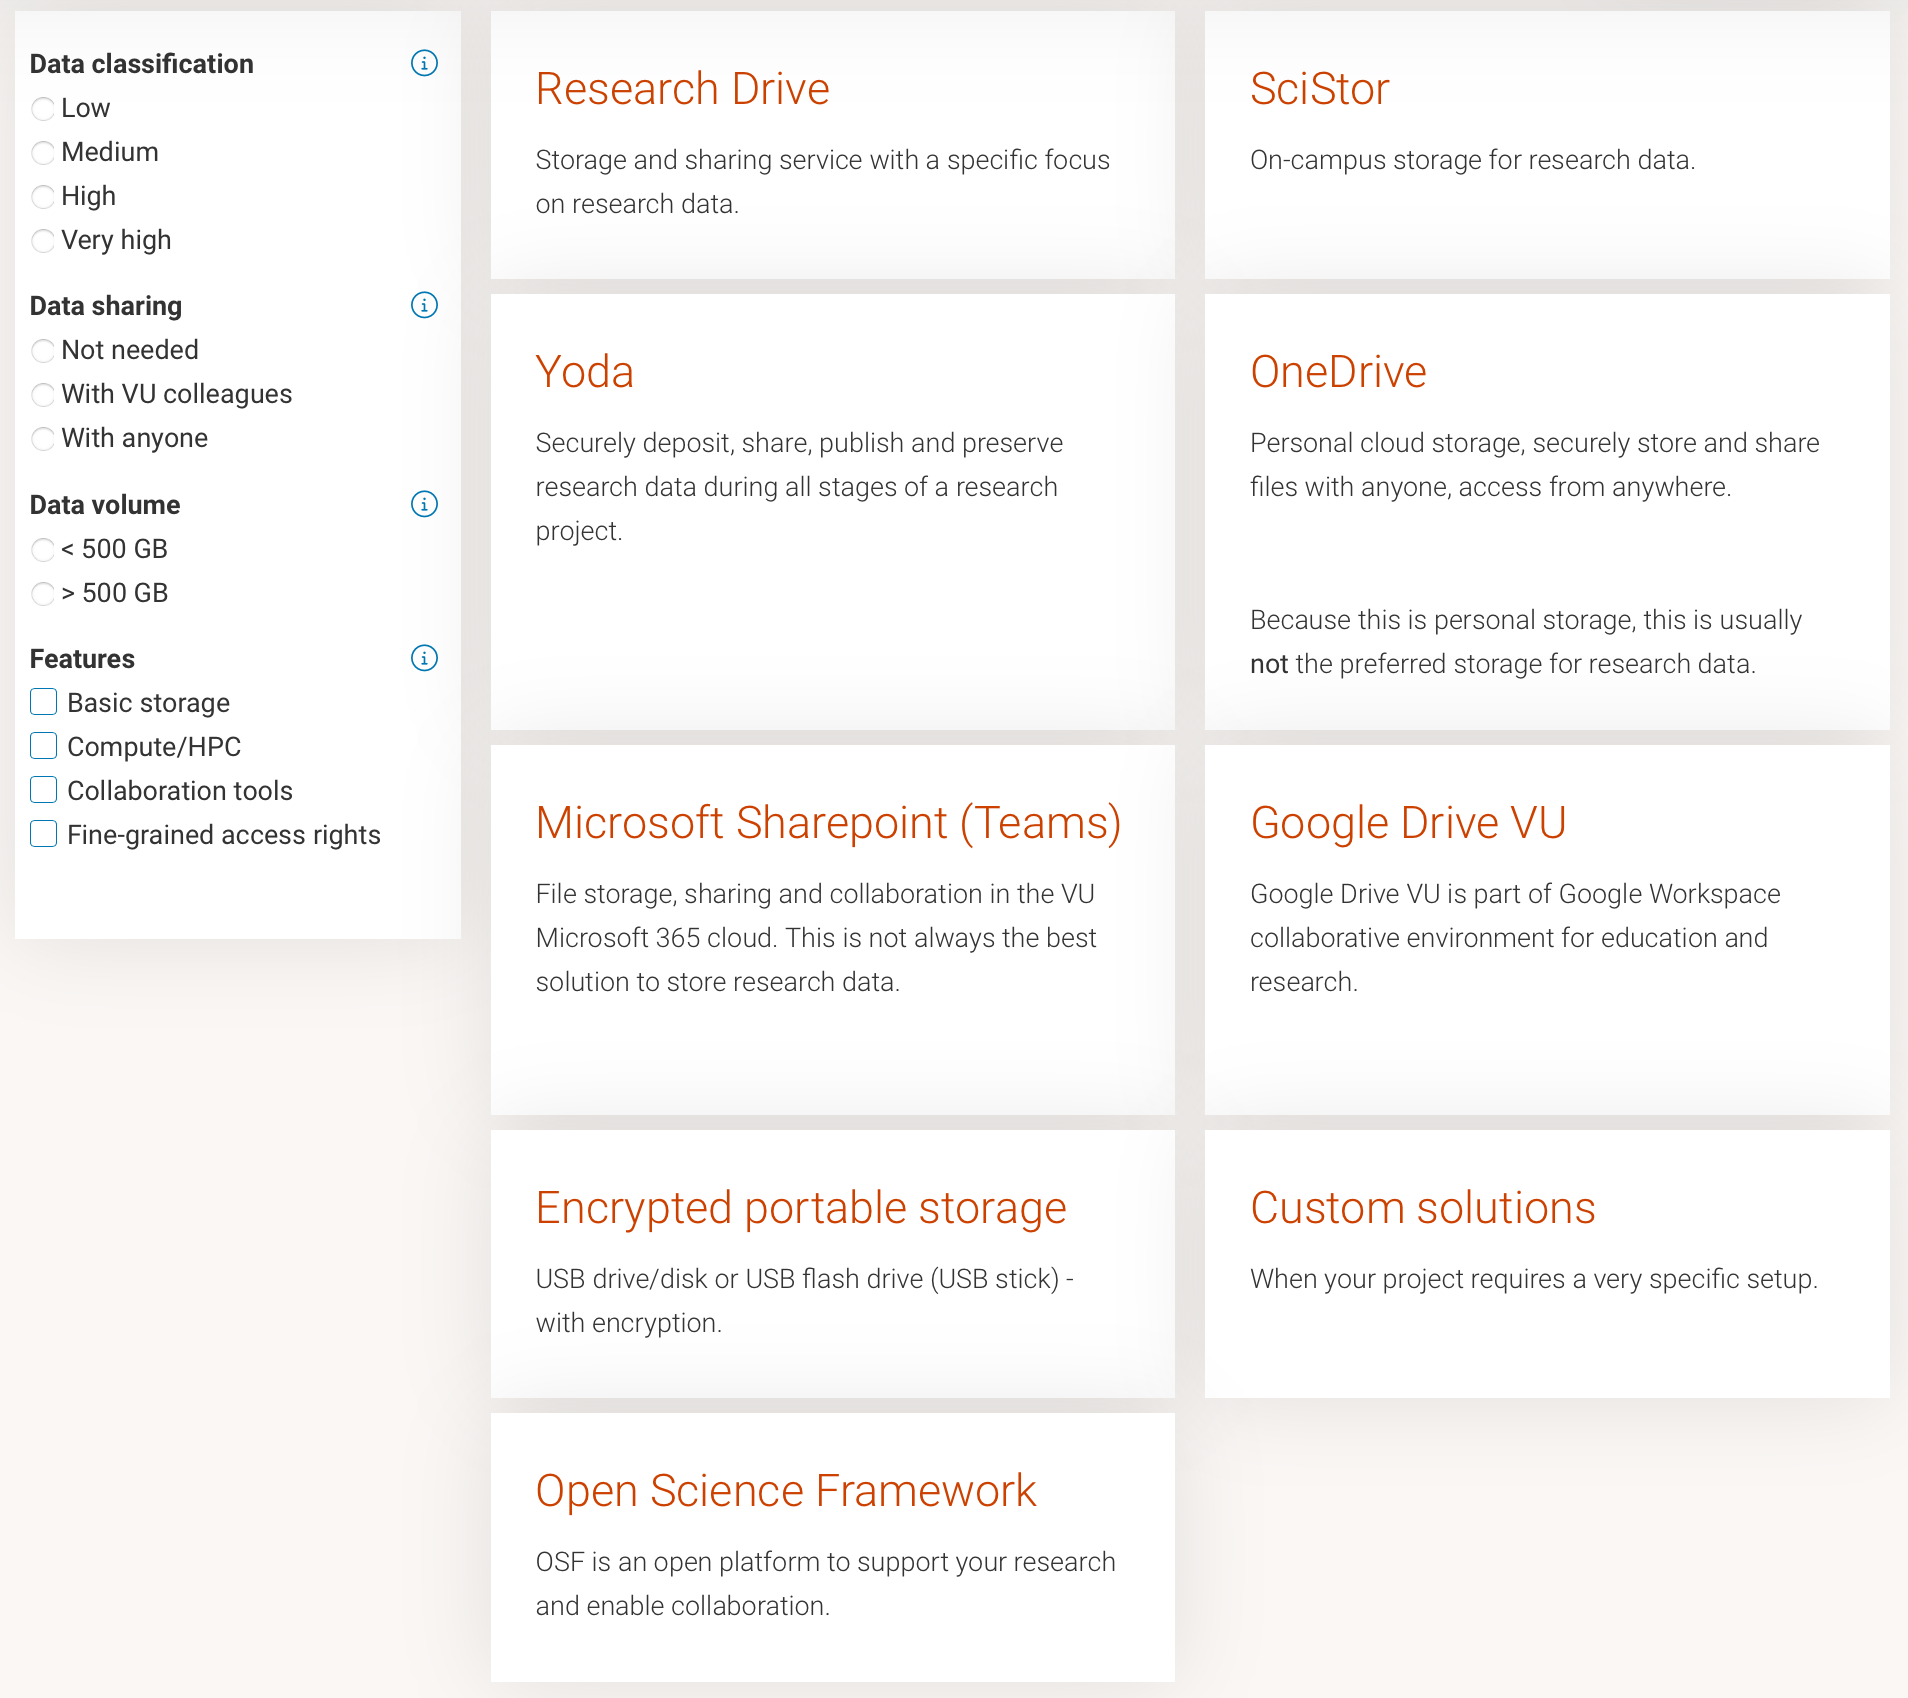The height and width of the screenshot is (1698, 1908).
Task: Click the Features heading
Action: (x=82, y=659)
